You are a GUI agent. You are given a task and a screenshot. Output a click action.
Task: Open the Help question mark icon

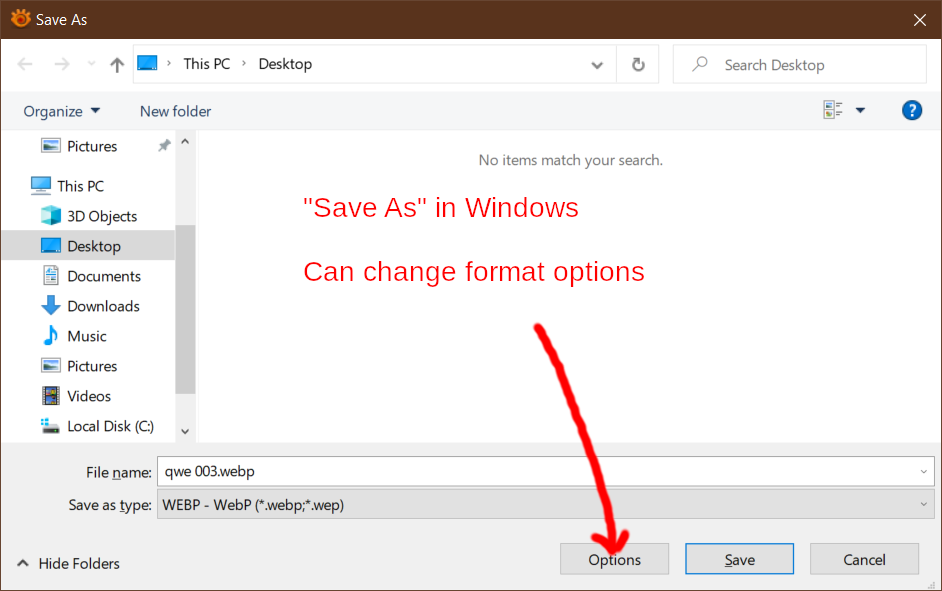coord(911,111)
